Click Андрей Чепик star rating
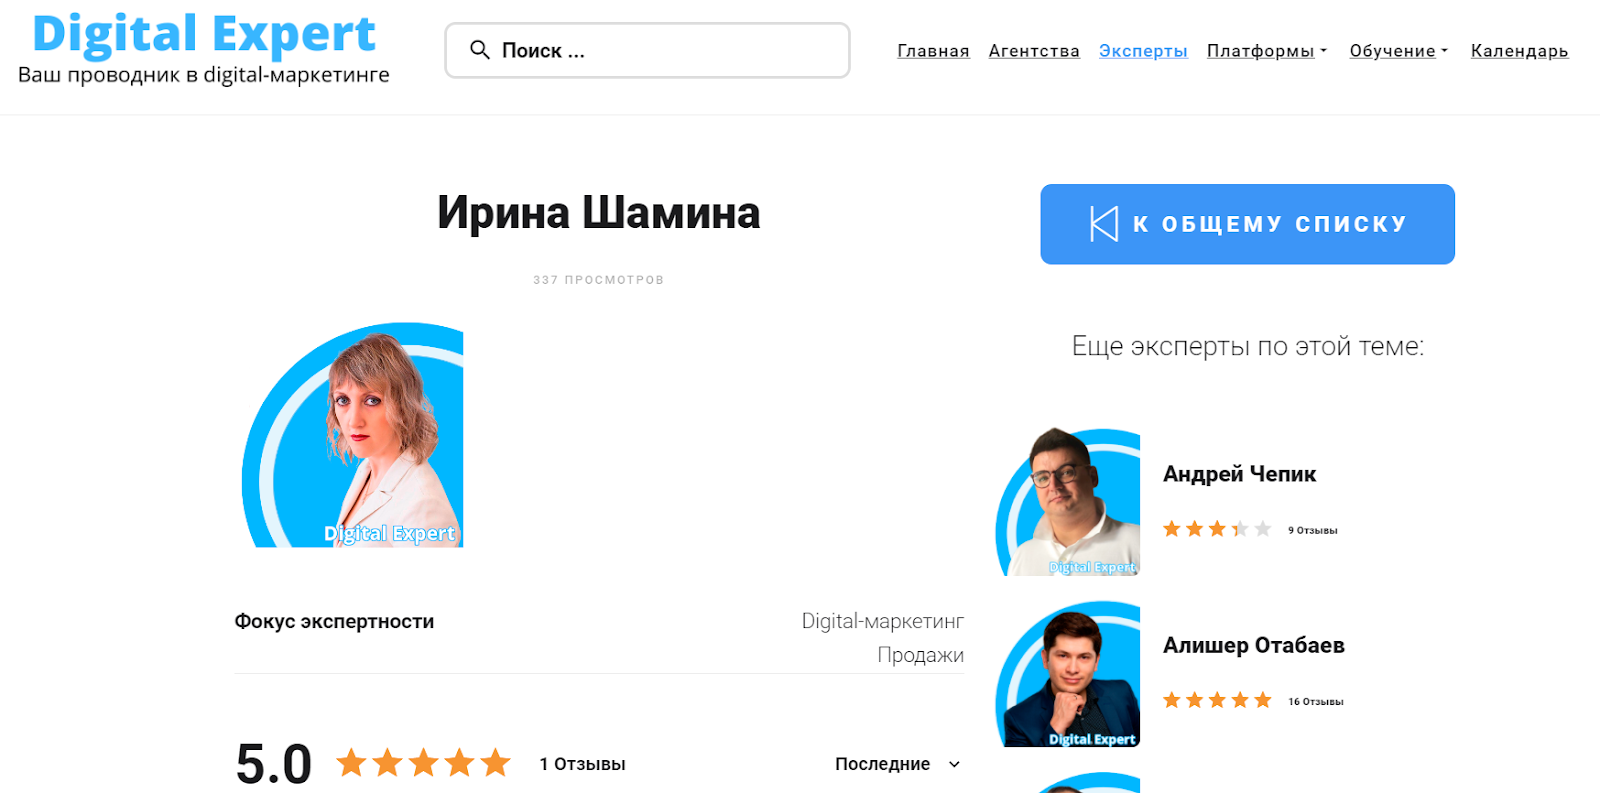 tap(1217, 529)
